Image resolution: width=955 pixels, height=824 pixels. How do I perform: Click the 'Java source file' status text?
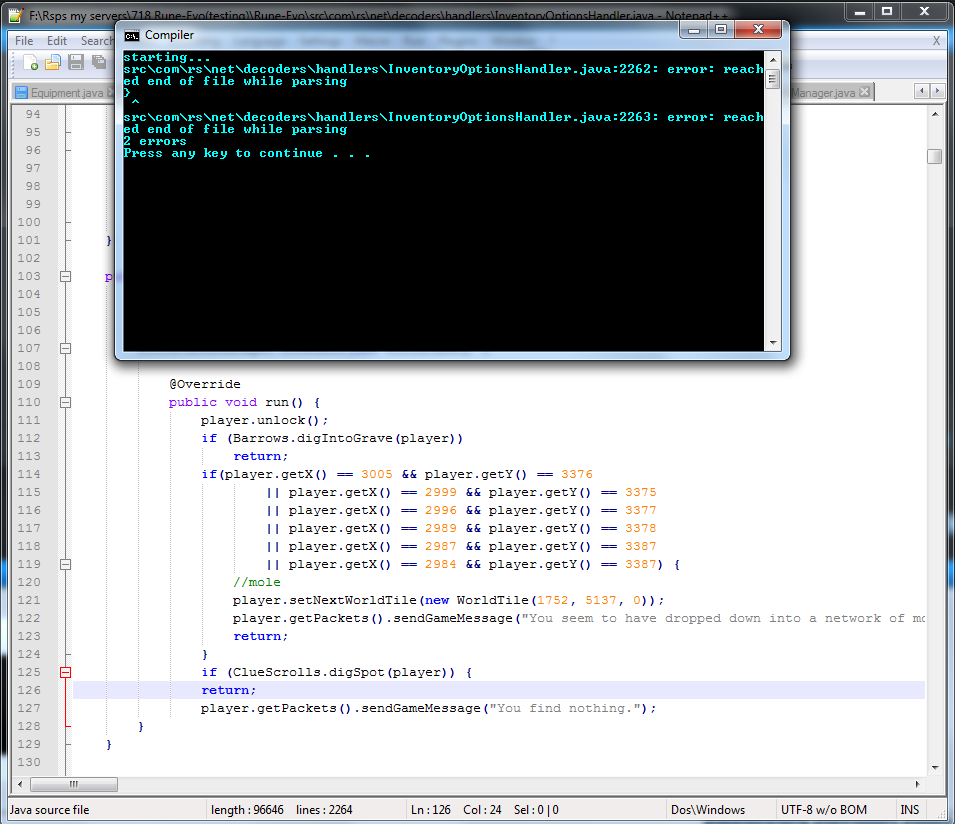click(x=49, y=810)
